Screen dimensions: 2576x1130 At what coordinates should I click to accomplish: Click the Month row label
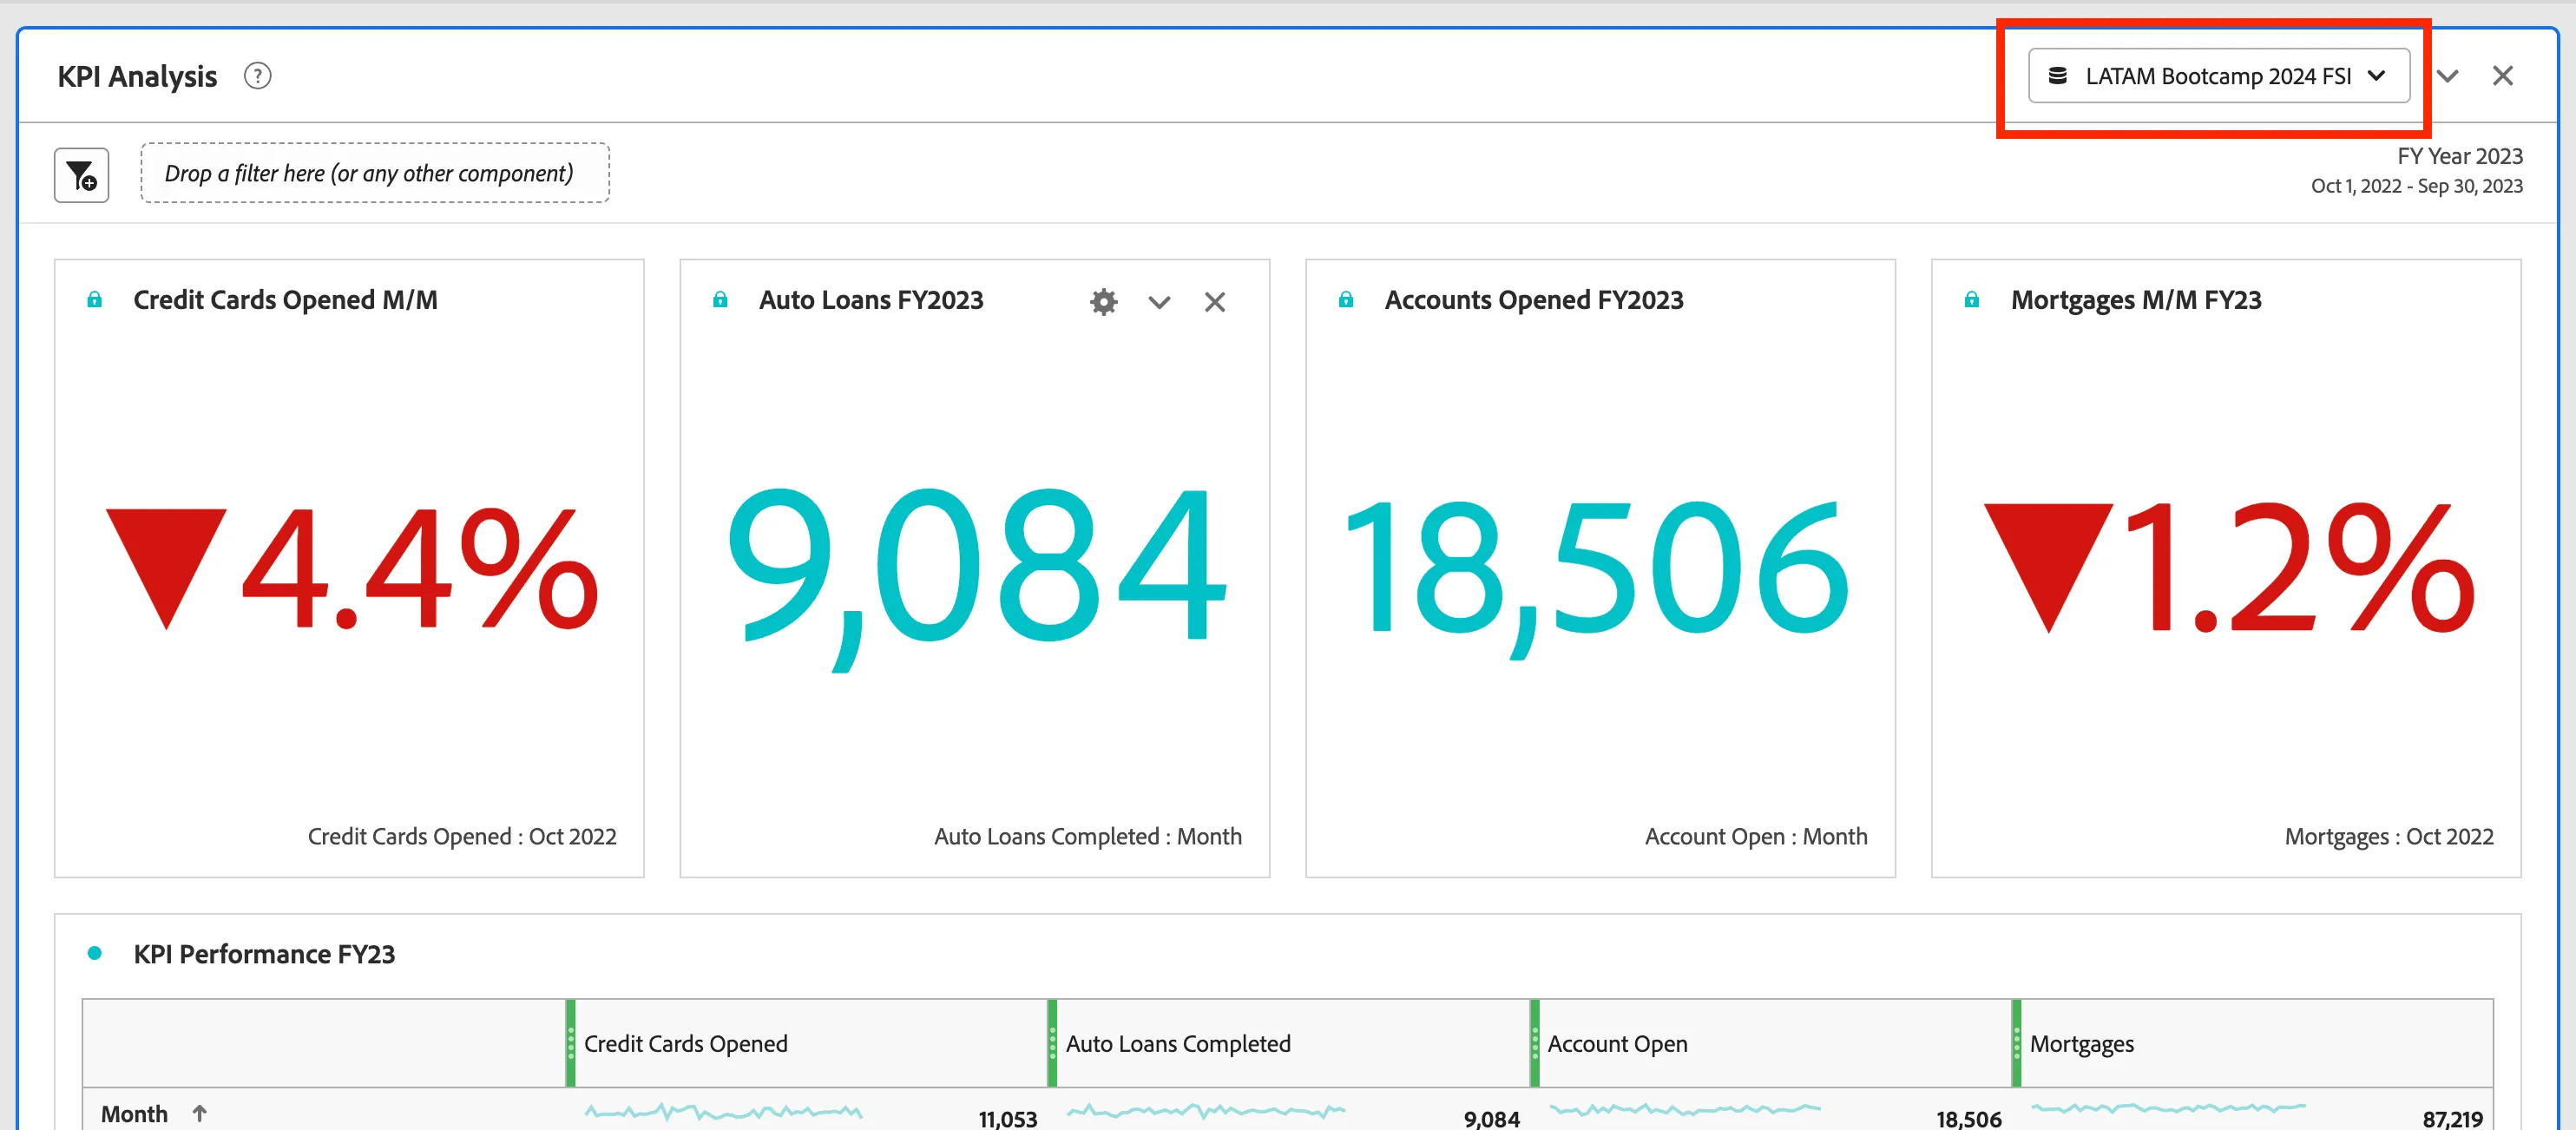pyautogui.click(x=134, y=1114)
